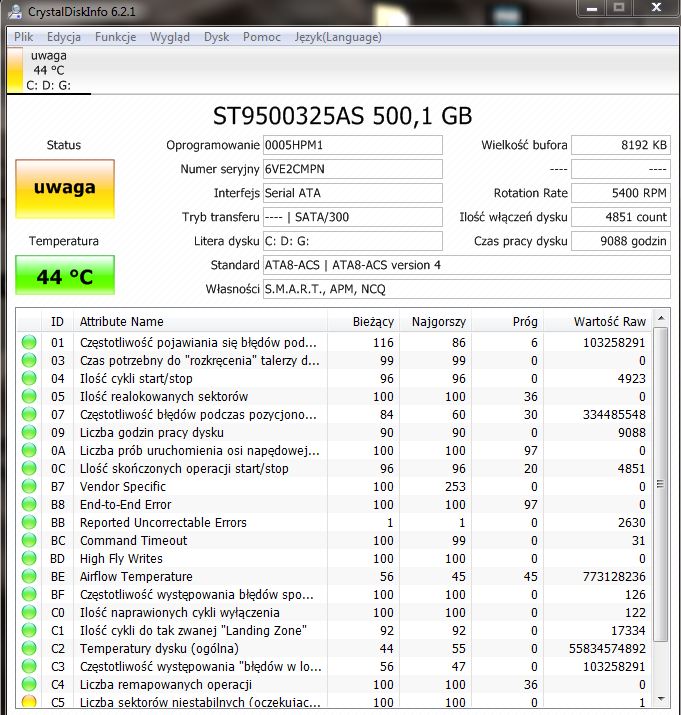The image size is (681, 715).
Task: Click the drive title ST9500325AS 500,1 GB
Action: coord(342,116)
